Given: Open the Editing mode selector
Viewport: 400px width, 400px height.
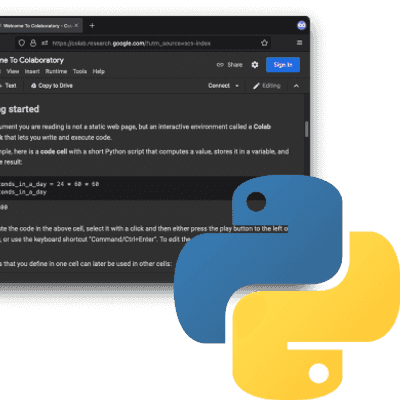Looking at the screenshot, I should [x=267, y=86].
